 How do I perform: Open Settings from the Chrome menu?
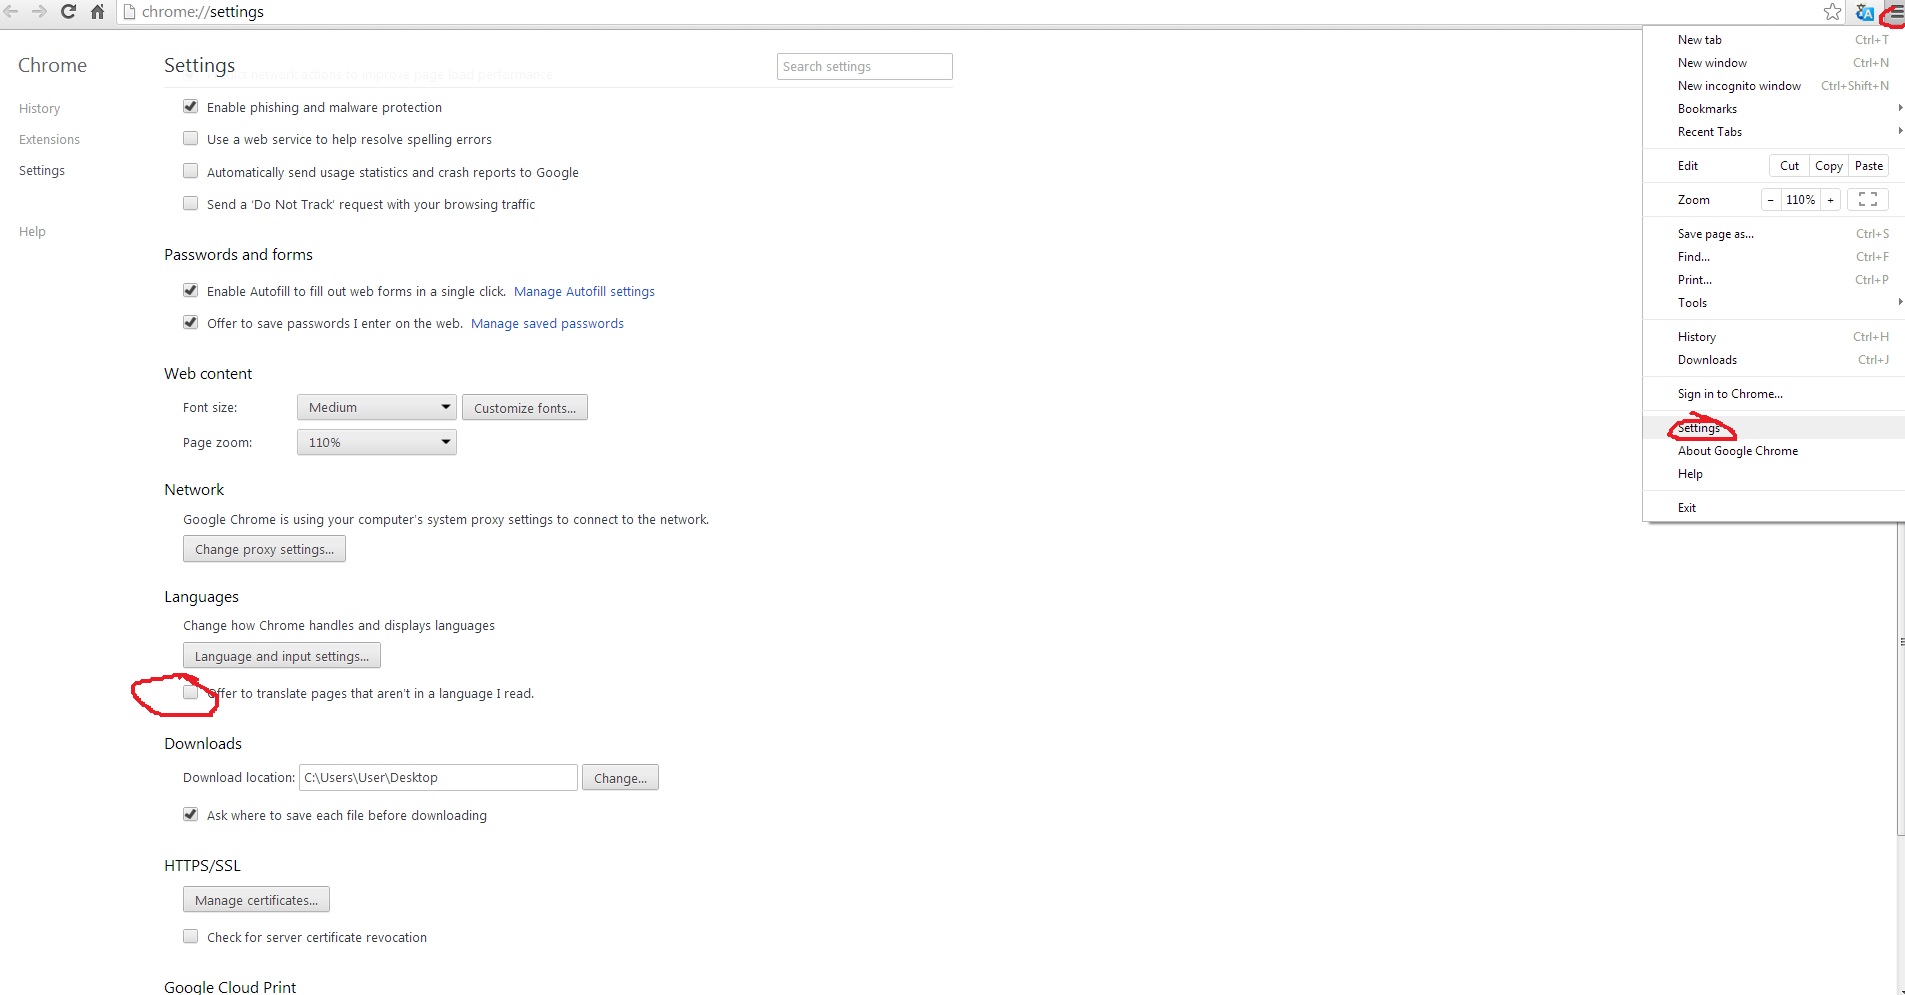[x=1773, y=428]
